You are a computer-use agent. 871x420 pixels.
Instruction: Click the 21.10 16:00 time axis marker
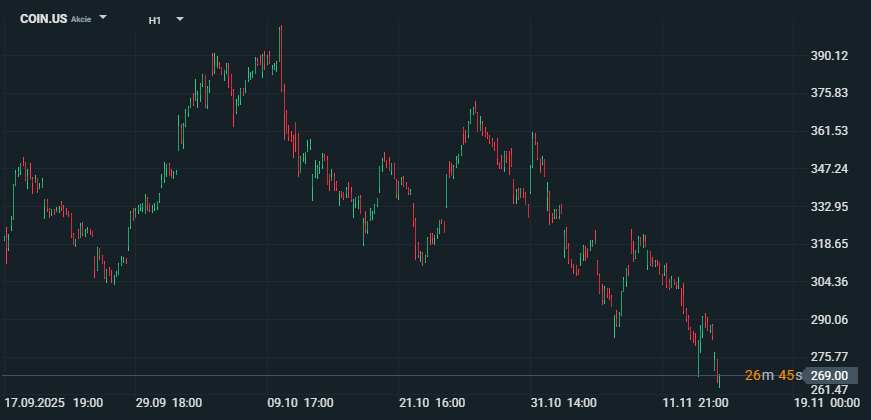[432, 403]
